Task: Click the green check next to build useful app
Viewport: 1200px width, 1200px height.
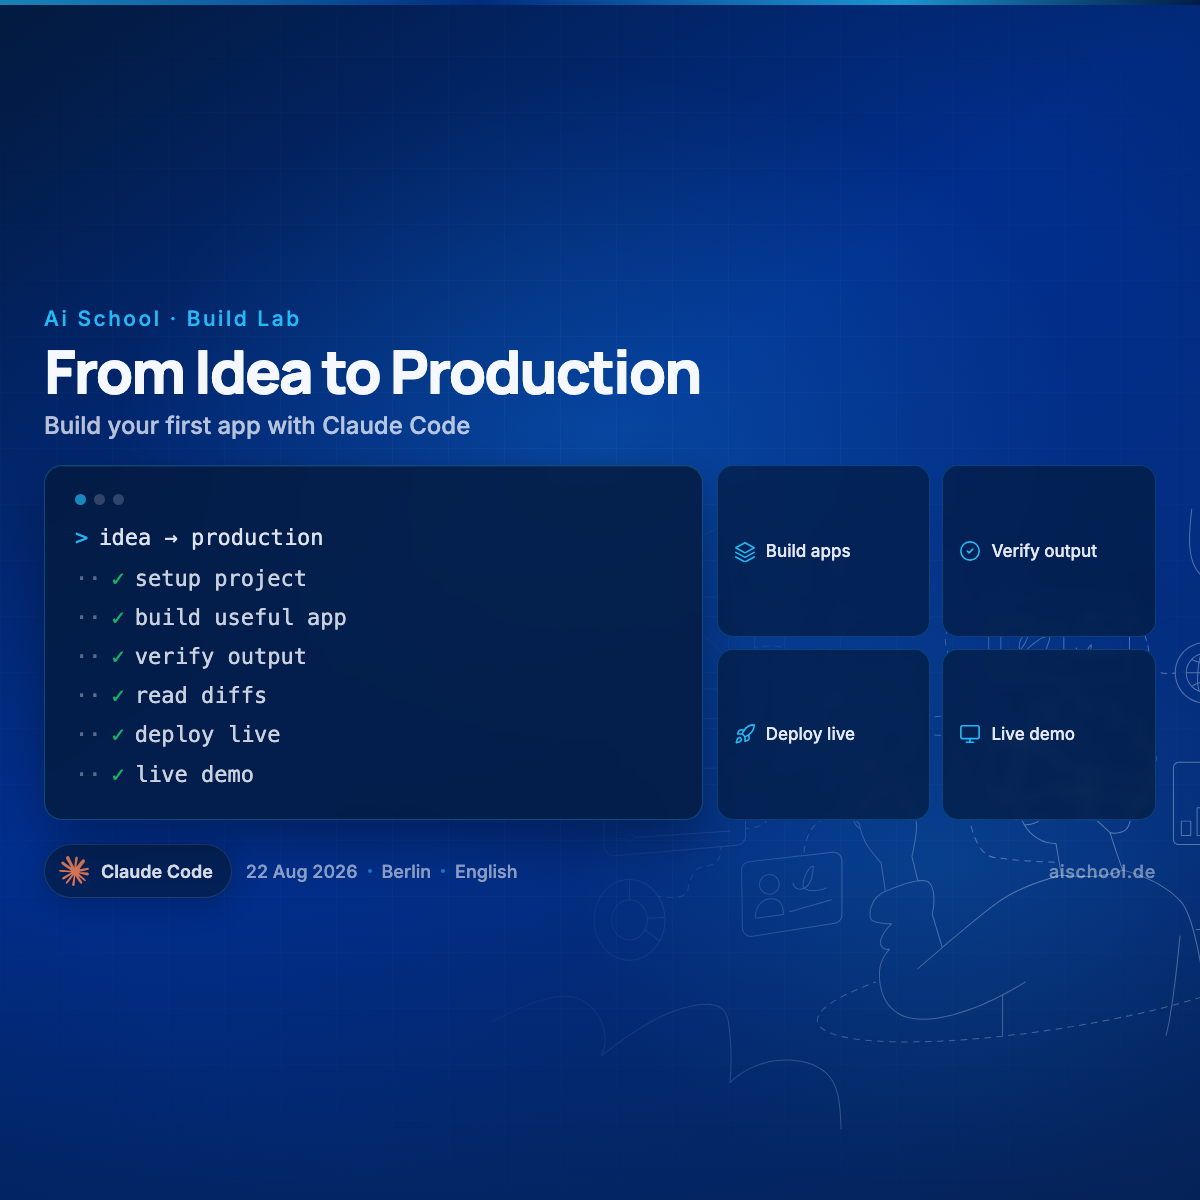Action: click(x=118, y=618)
